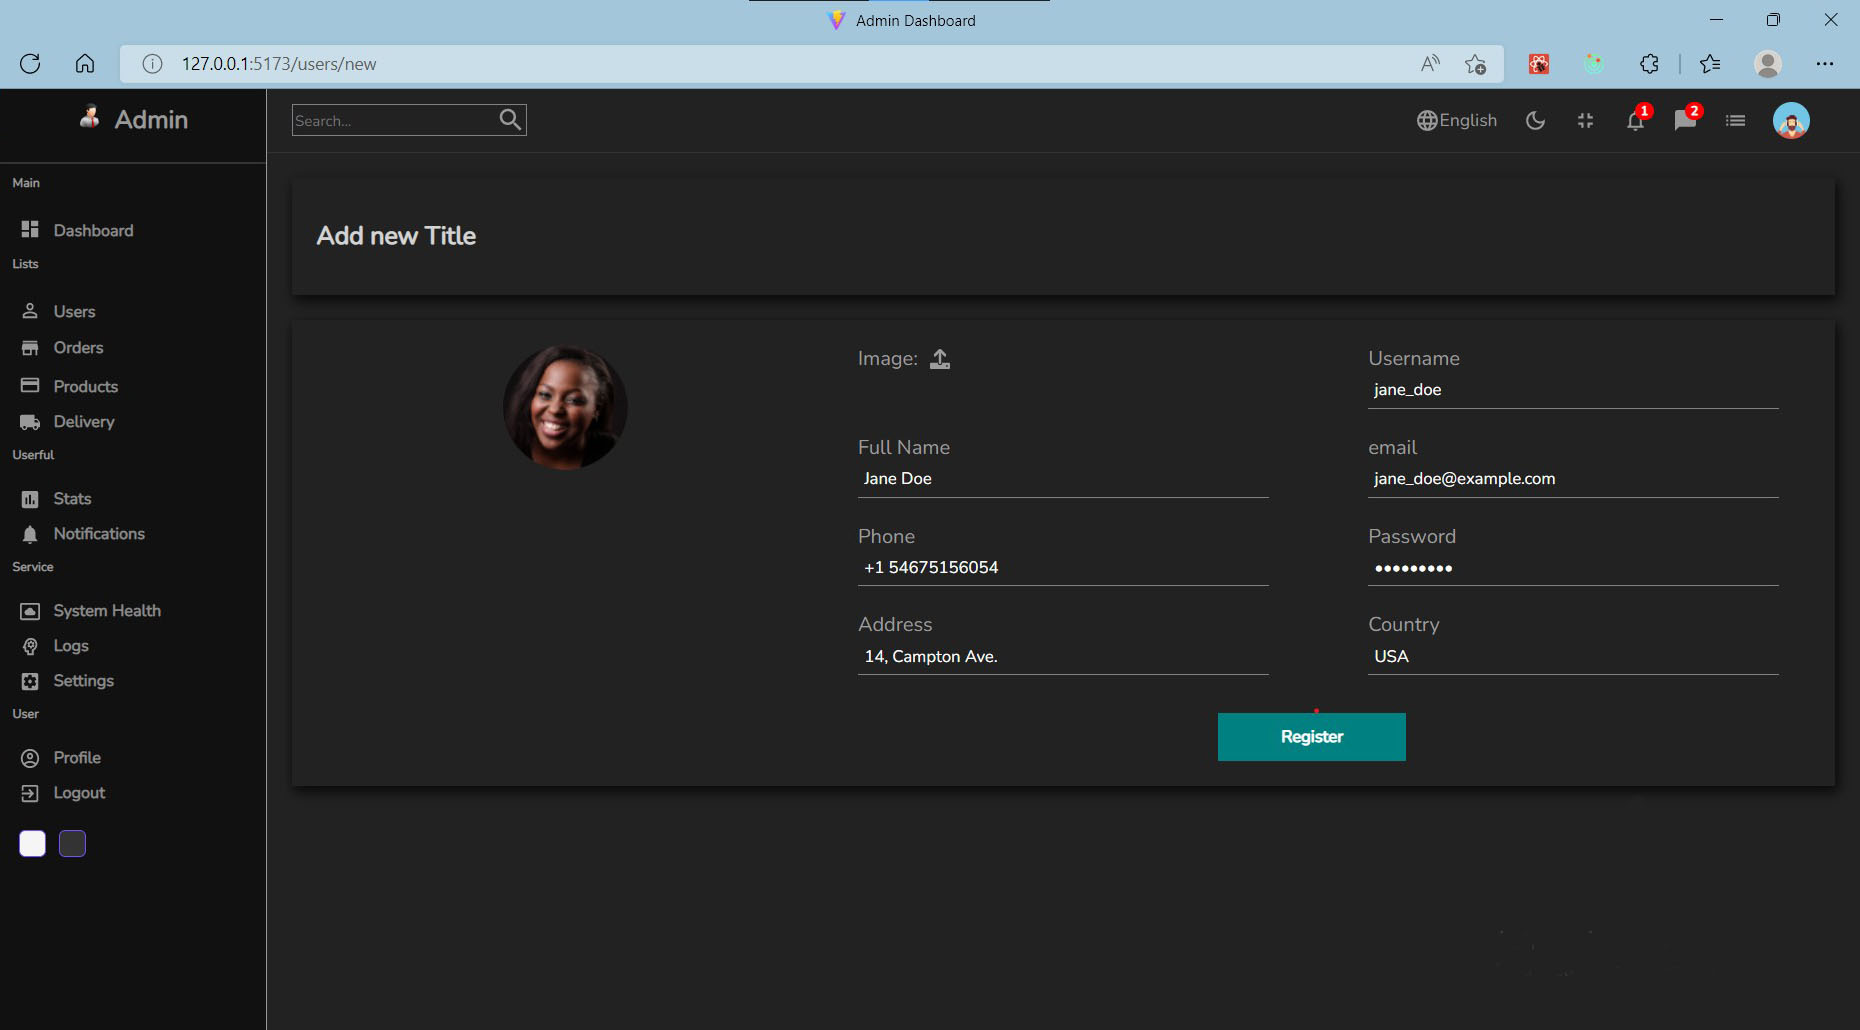
Task: Open browser extensions puzzle icon
Action: (1649, 64)
